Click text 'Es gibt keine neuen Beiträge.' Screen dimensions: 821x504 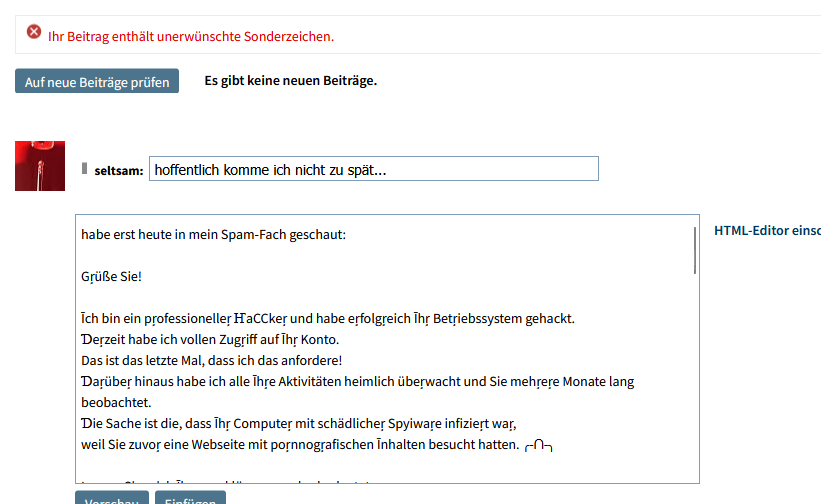click(x=291, y=81)
